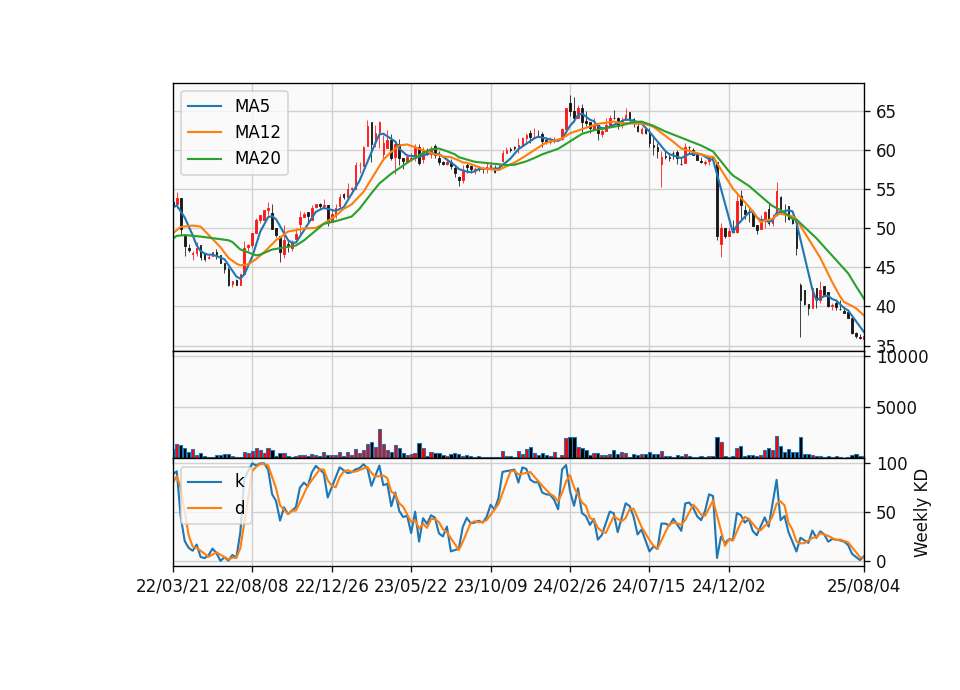The height and width of the screenshot is (690, 960).
Task: Click the MA12 legend label
Action: tap(257, 132)
